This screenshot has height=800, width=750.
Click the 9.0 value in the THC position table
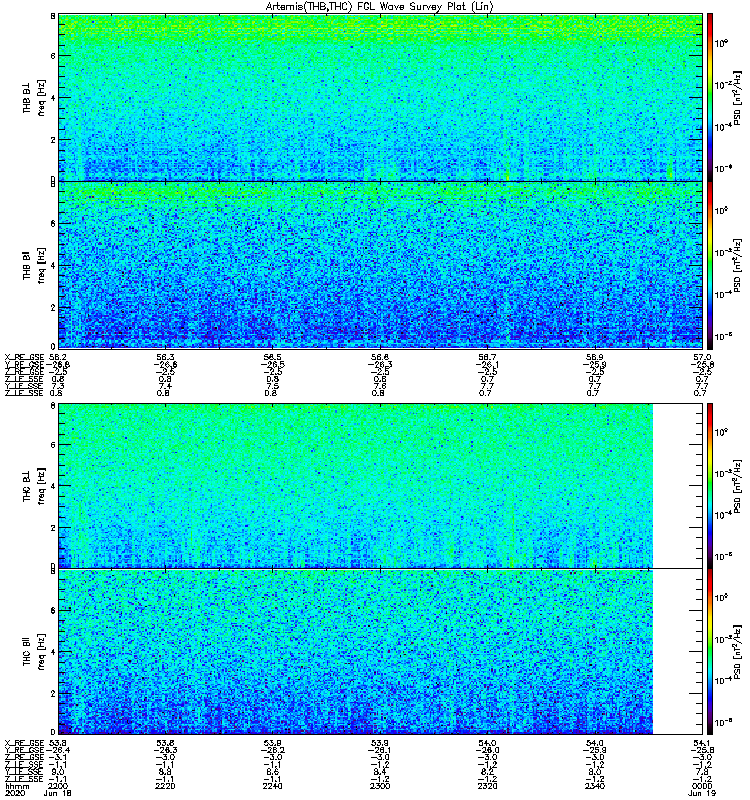[x=58, y=772]
